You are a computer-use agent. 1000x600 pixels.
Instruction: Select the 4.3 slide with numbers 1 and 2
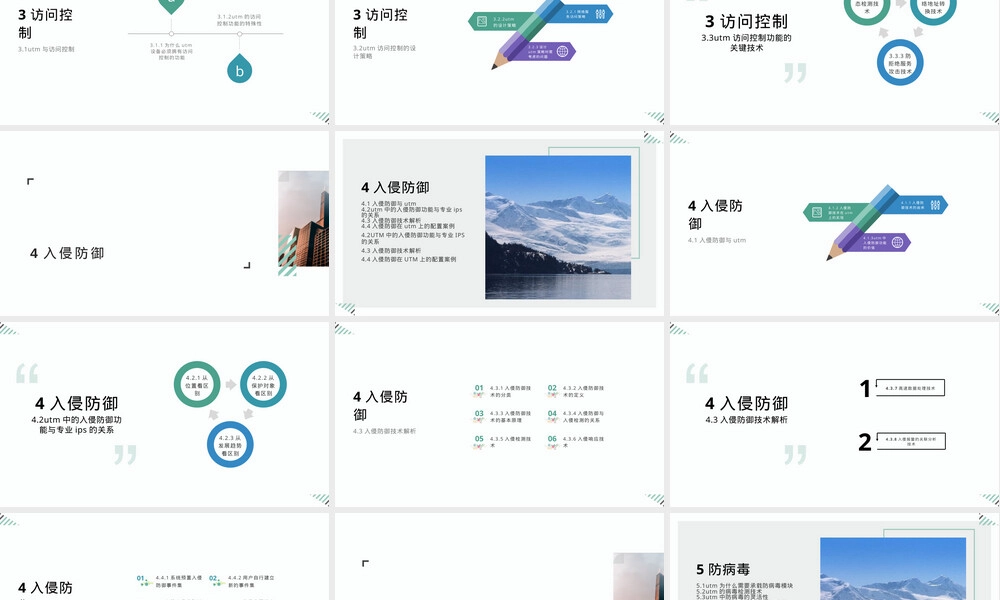pos(835,414)
